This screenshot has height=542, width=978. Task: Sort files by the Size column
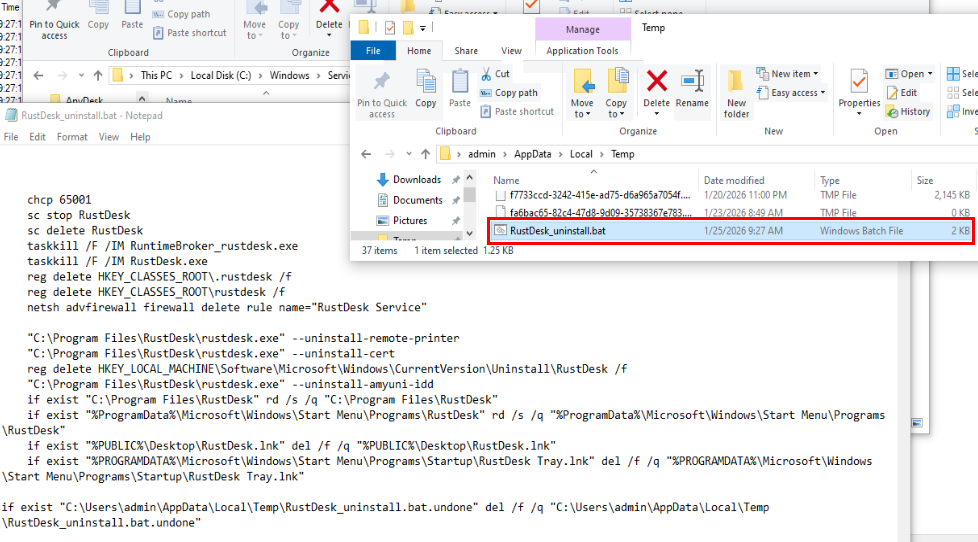[925, 180]
